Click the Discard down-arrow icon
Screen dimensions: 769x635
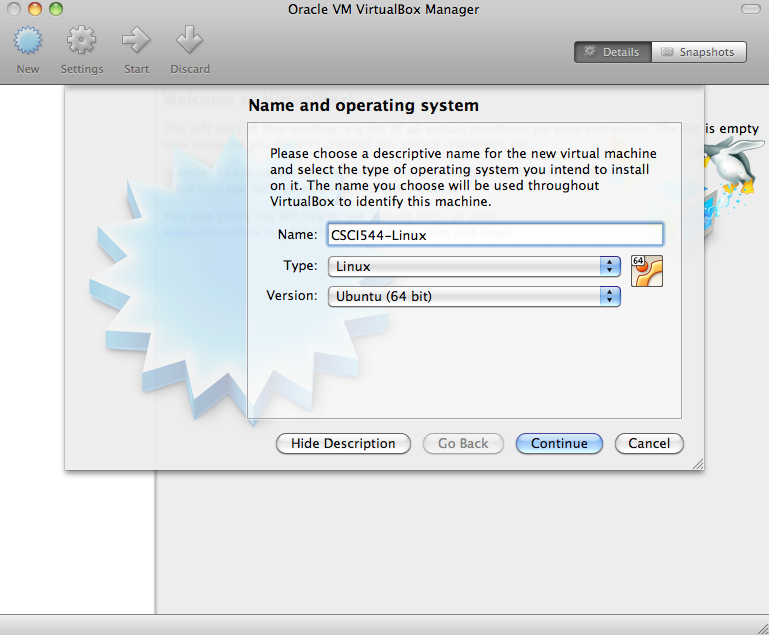[189, 40]
